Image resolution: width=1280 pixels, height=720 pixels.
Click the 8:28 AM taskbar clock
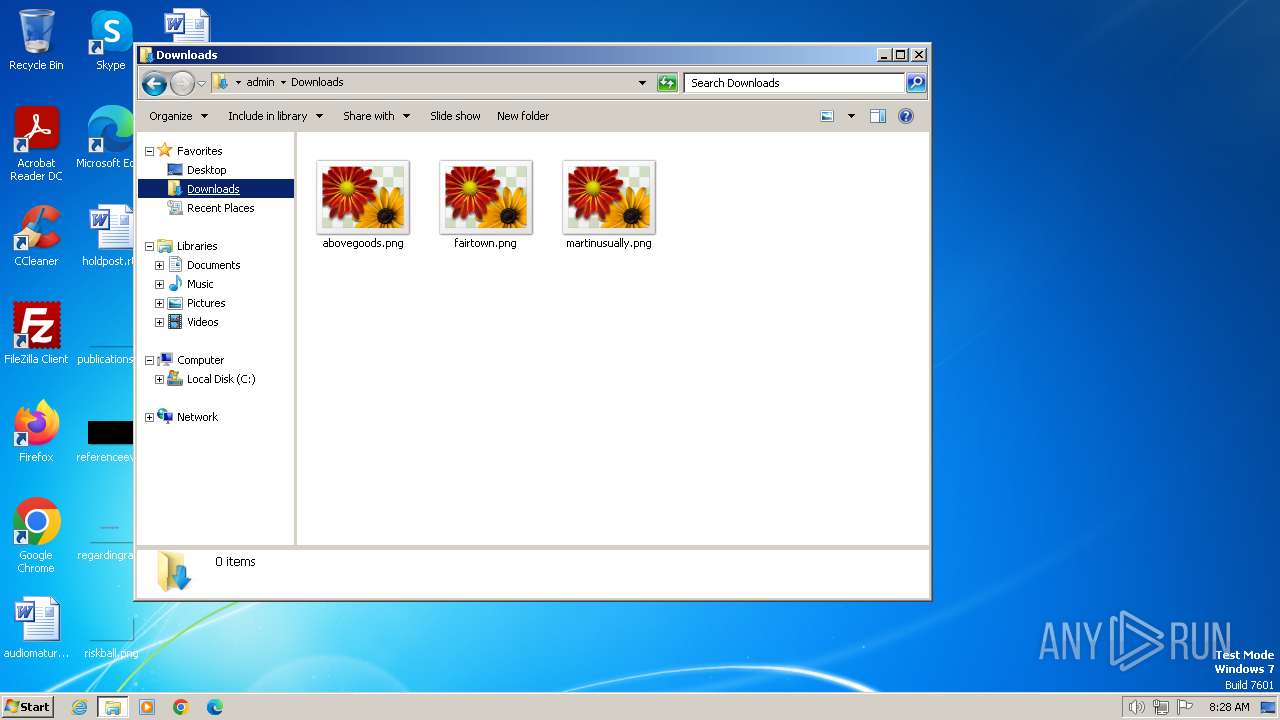pos(1229,707)
